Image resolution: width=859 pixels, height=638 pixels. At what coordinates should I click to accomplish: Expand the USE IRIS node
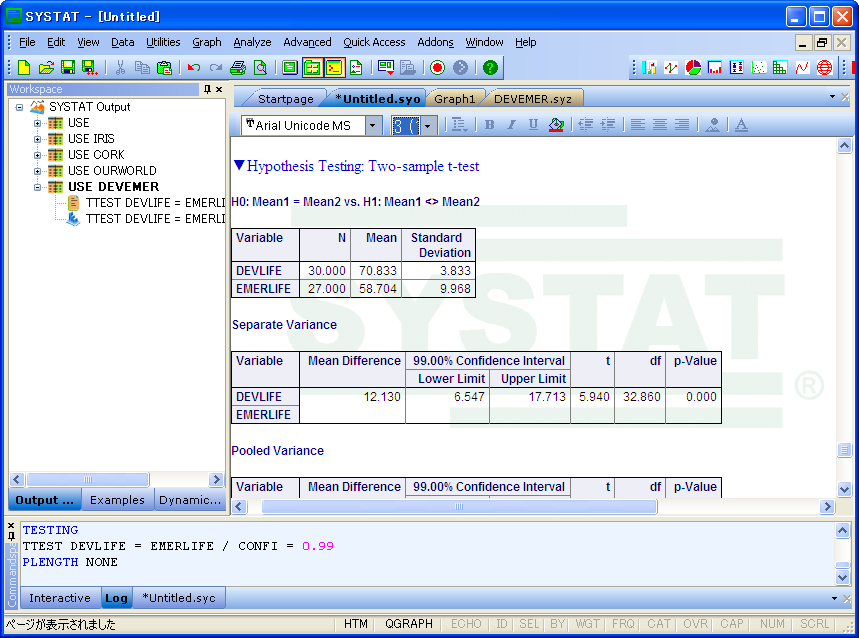point(37,139)
